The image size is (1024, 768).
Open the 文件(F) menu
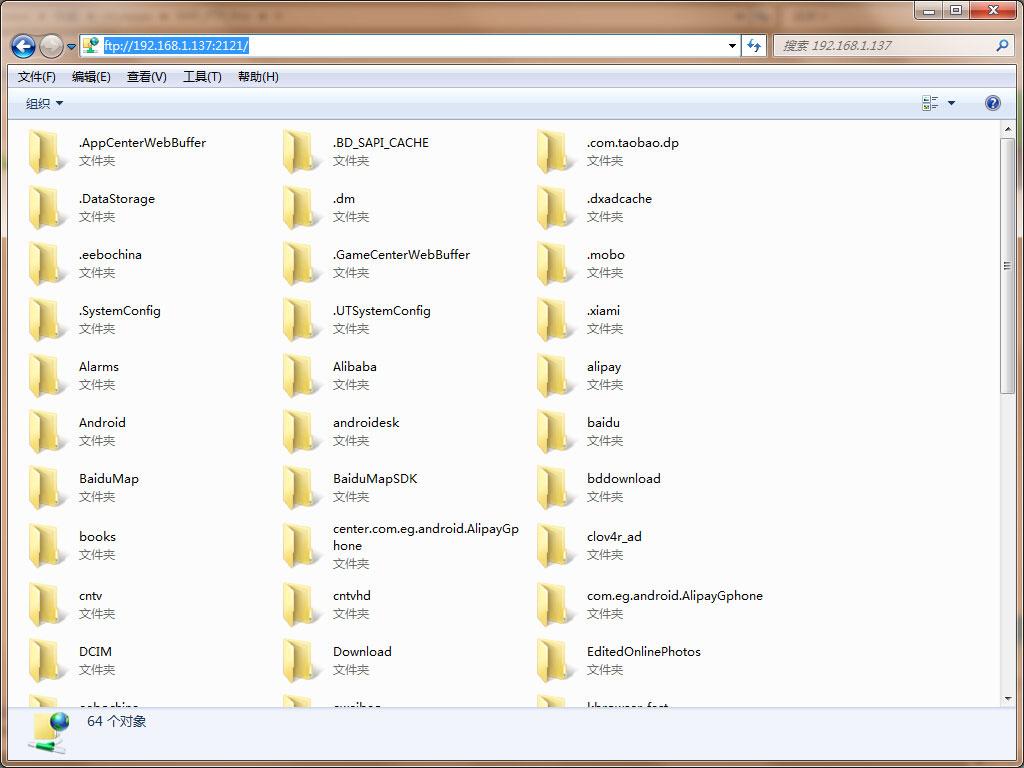[37, 77]
